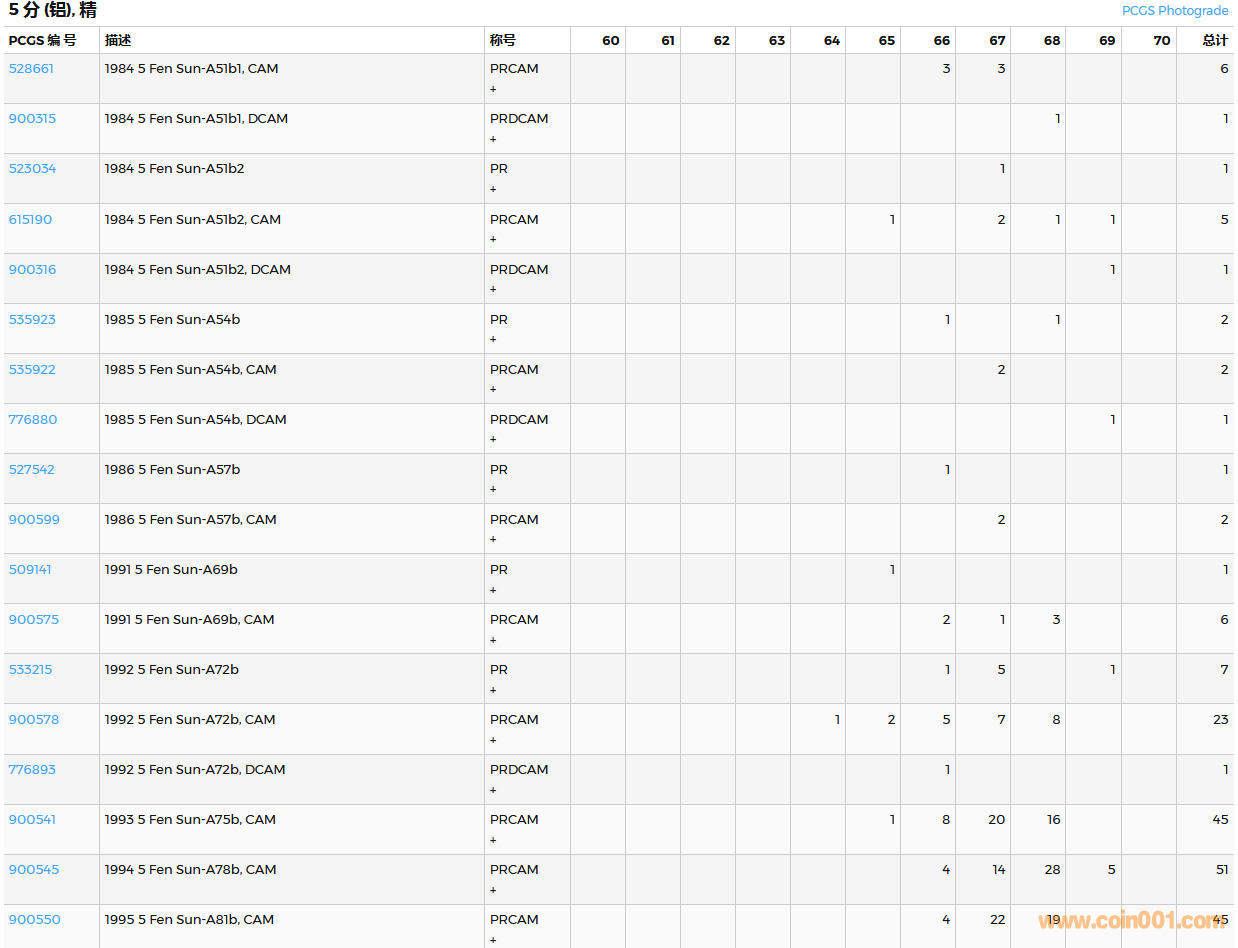Viewport: 1238px width, 948px height.
Task: Click the grade 70 column header
Action: point(1161,41)
